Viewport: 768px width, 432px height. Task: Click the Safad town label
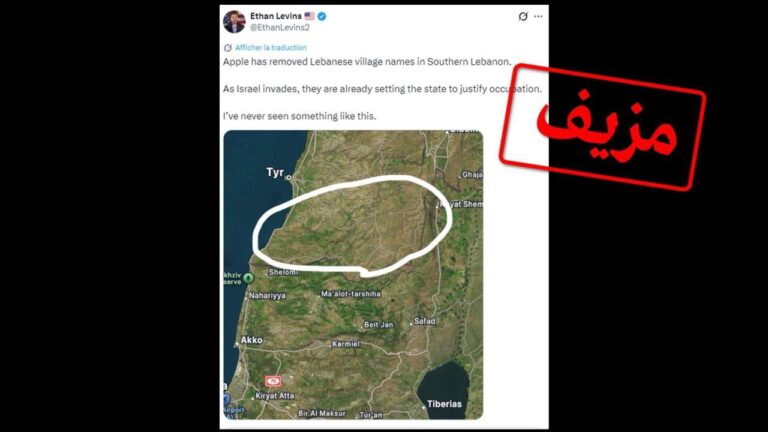tap(425, 321)
